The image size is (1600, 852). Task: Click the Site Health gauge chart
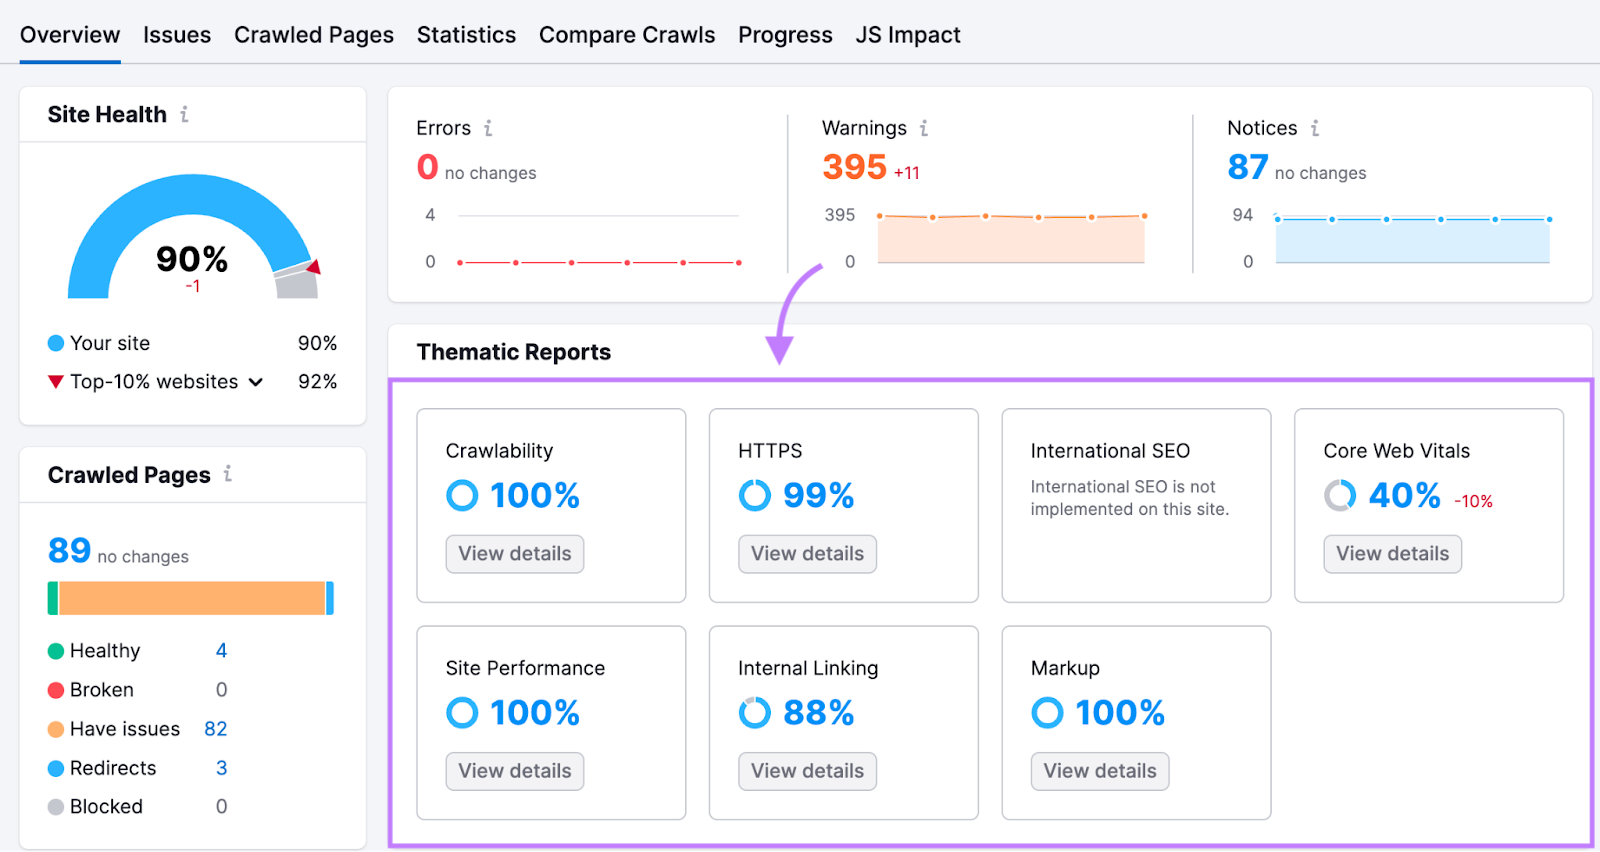point(192,238)
